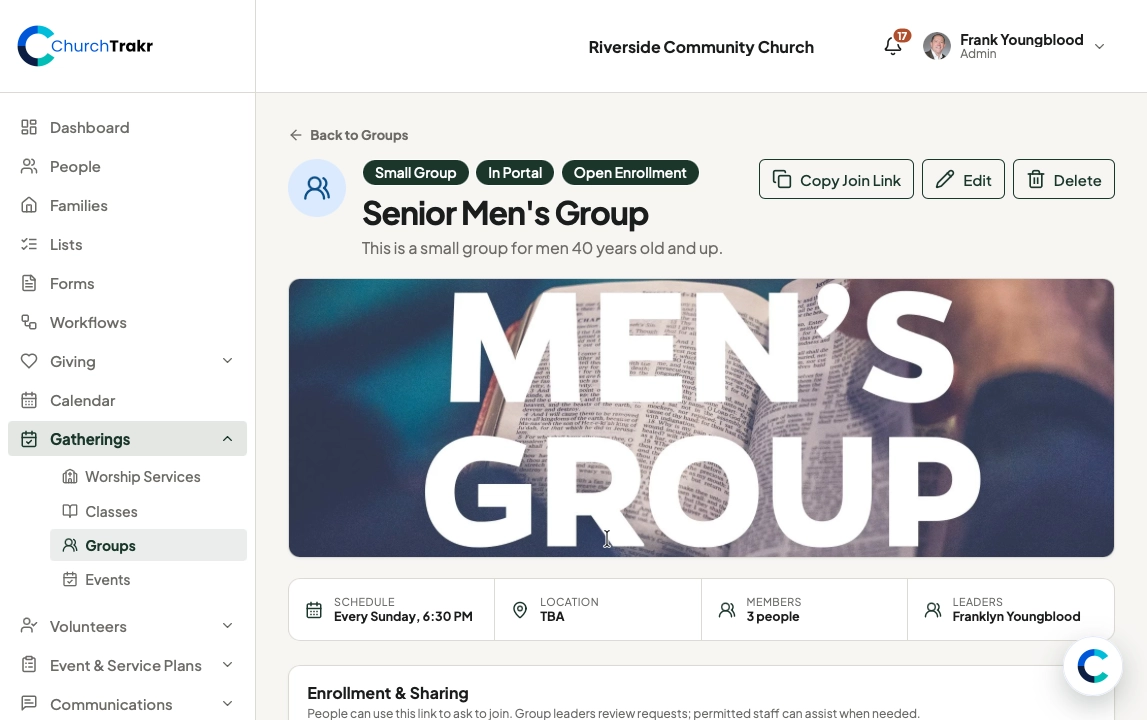Click the Leaders people icon

[x=933, y=610]
